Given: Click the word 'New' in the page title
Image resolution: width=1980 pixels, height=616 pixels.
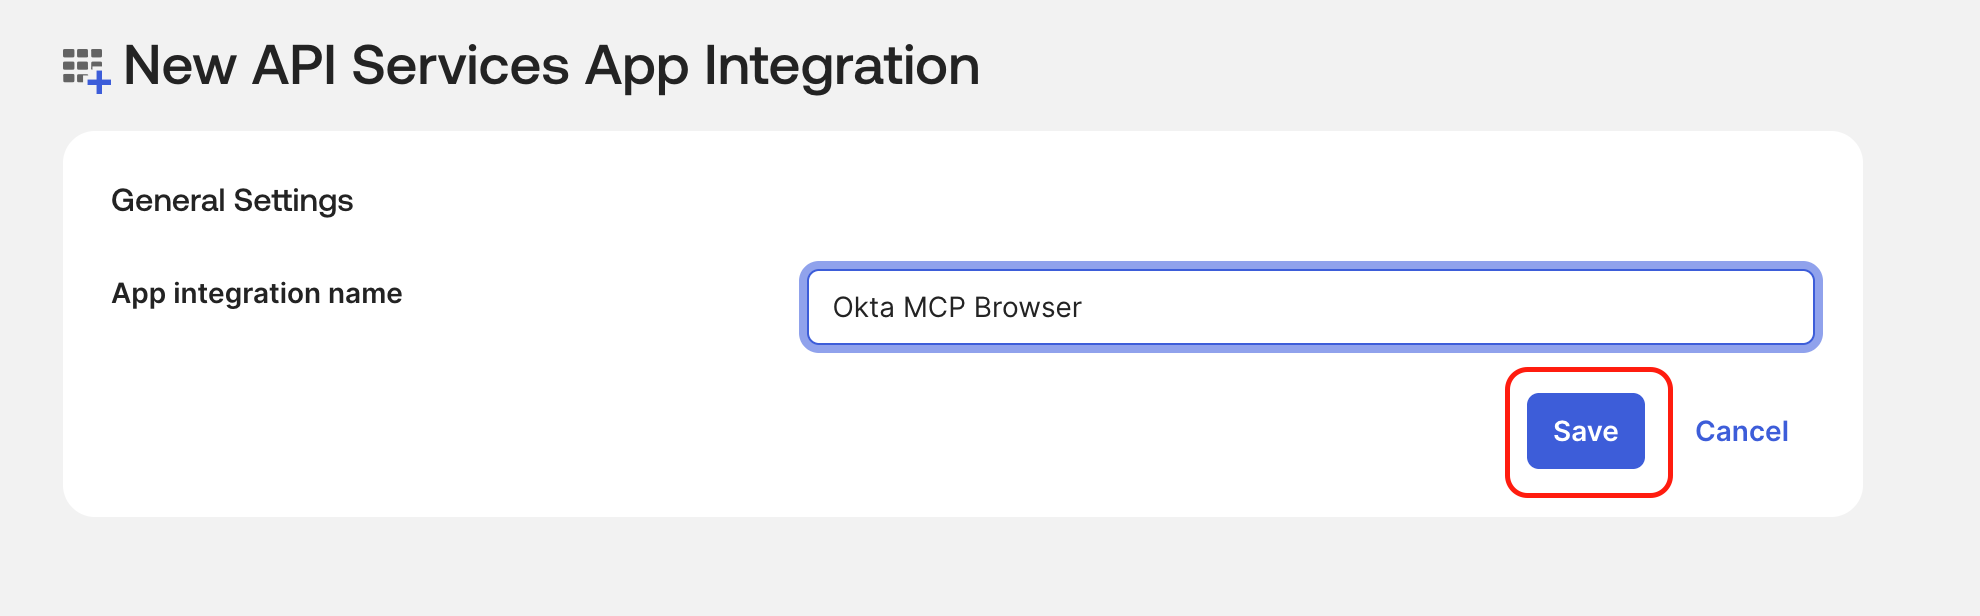Looking at the screenshot, I should coord(180,66).
